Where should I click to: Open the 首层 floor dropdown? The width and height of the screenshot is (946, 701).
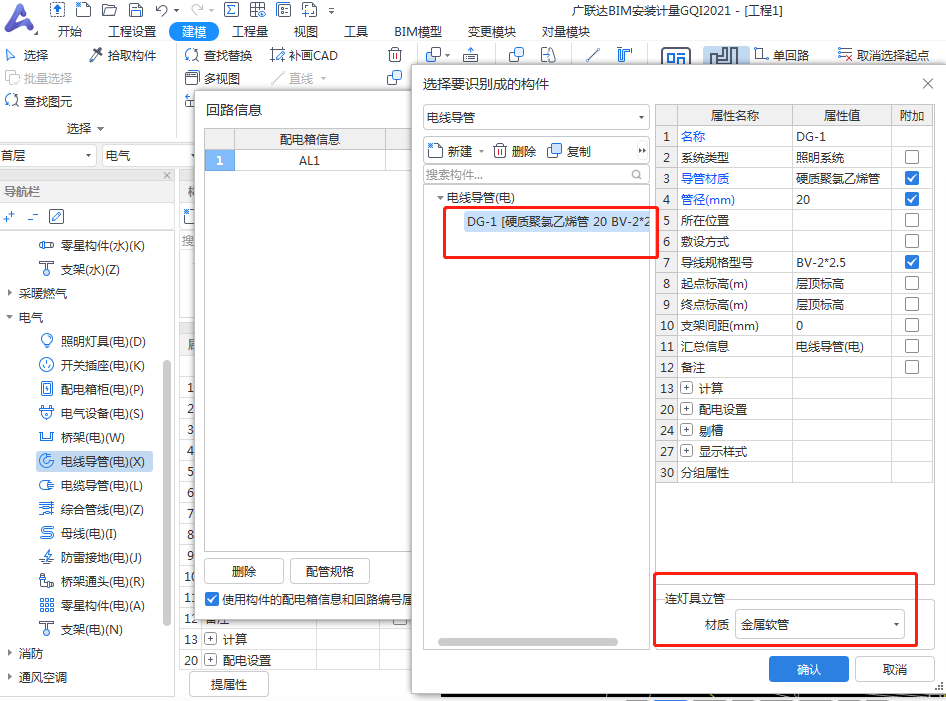click(x=48, y=156)
